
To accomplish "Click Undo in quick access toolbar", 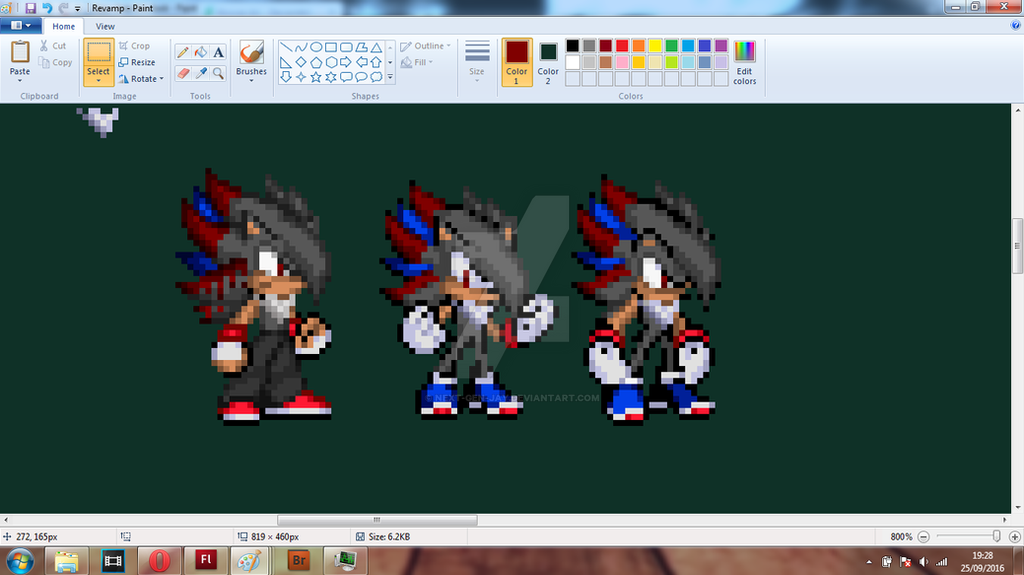I will pyautogui.click(x=47, y=8).
